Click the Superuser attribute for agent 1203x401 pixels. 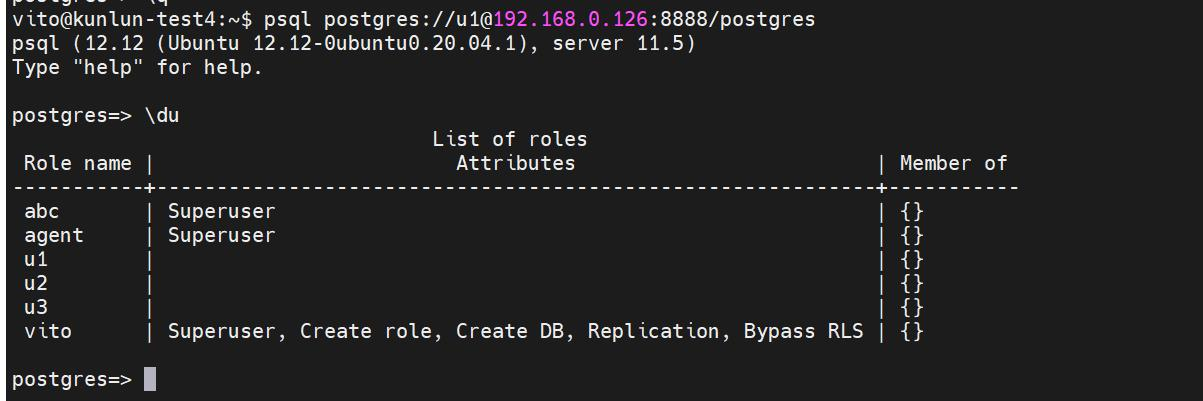coord(222,236)
